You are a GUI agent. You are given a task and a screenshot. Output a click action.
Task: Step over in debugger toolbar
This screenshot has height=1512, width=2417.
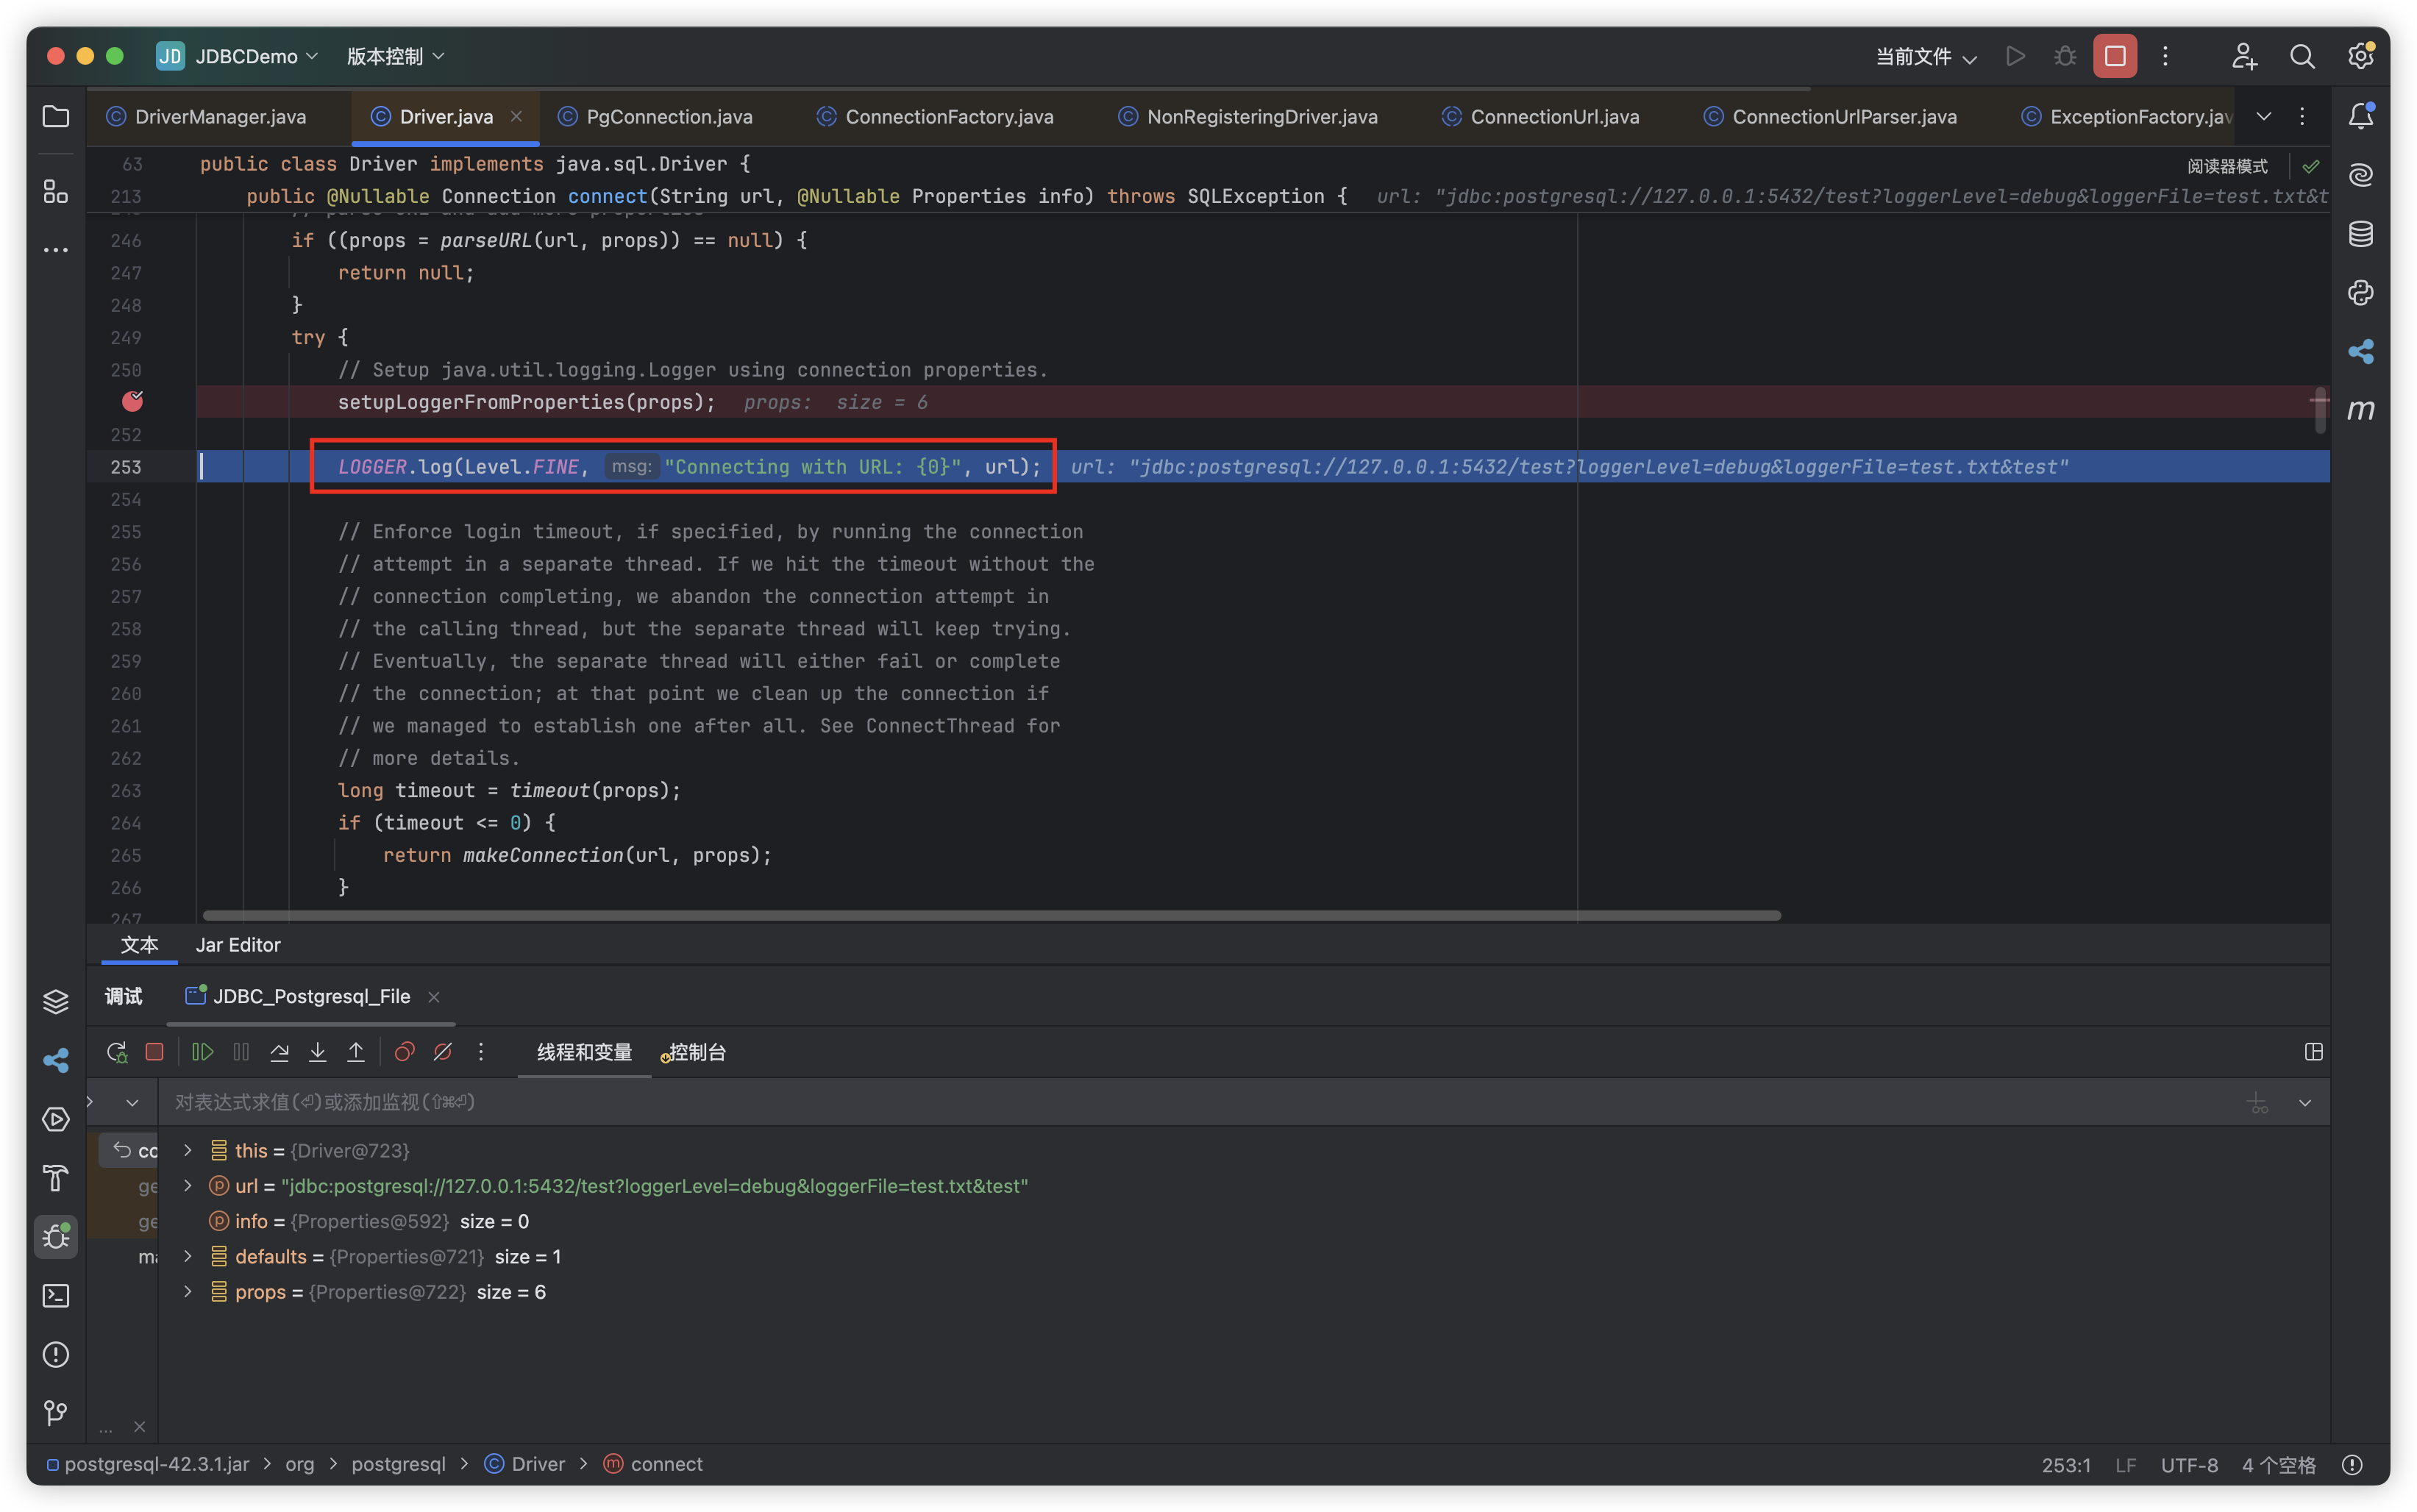[x=279, y=1052]
